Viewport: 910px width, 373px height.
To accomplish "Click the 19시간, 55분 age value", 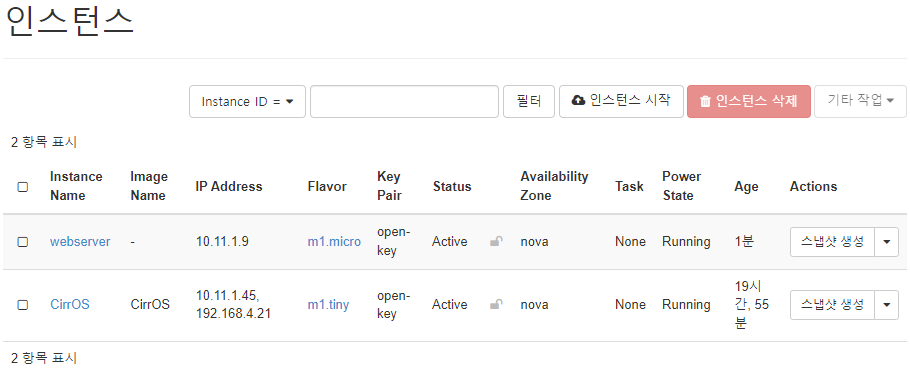I will tap(752, 305).
